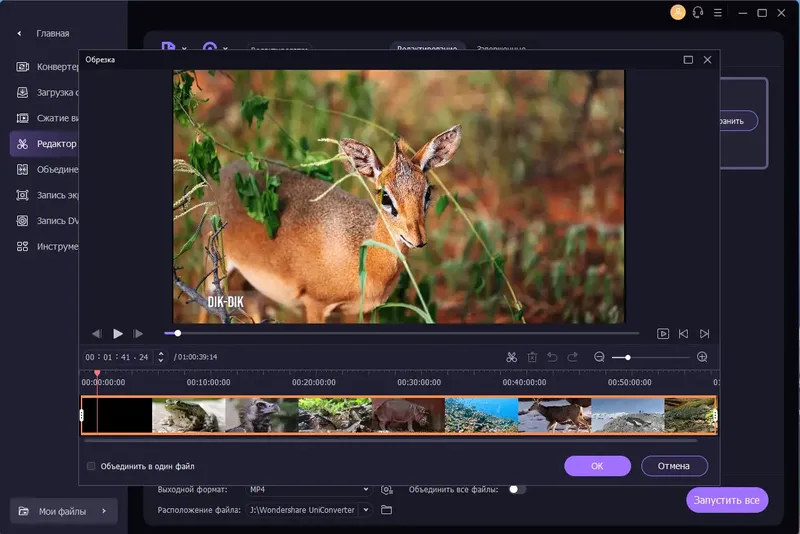Expand the 'Мои файлы' arrow
Screen dimensions: 800x534
click(x=103, y=512)
